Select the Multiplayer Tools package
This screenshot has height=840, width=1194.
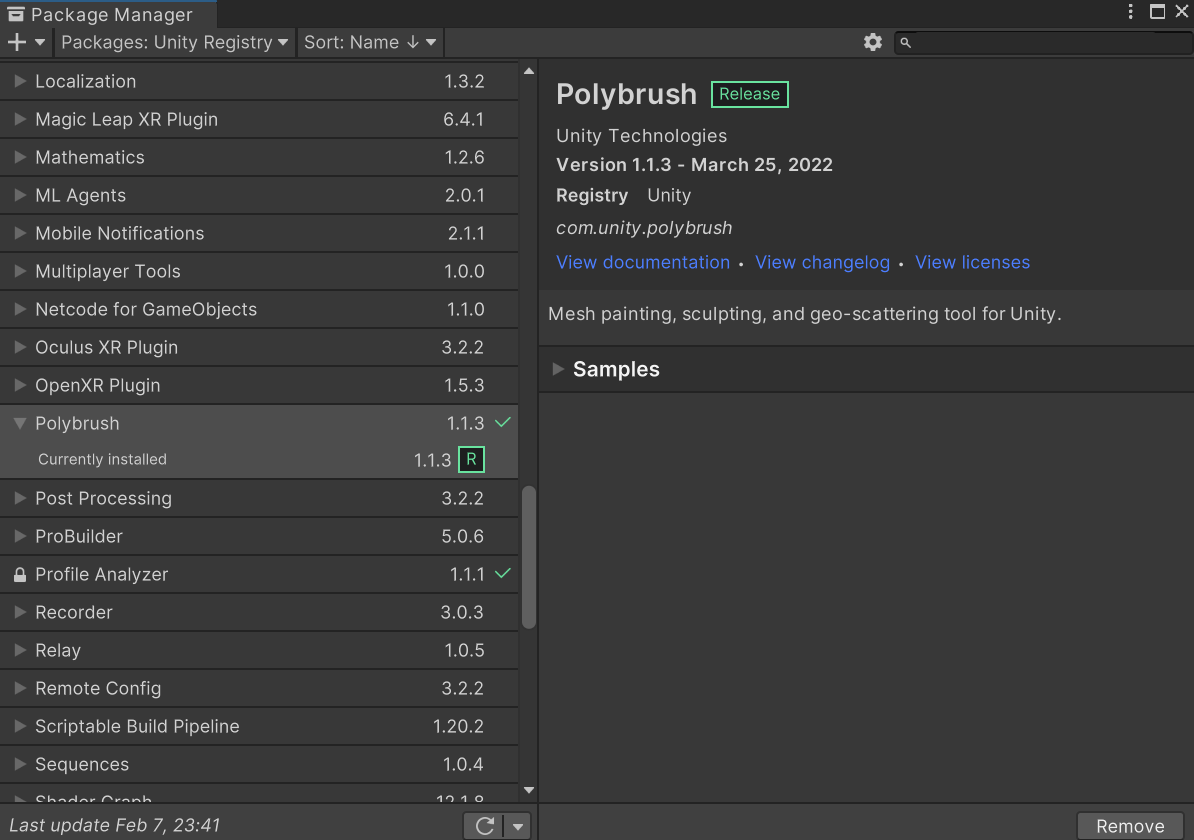(259, 272)
